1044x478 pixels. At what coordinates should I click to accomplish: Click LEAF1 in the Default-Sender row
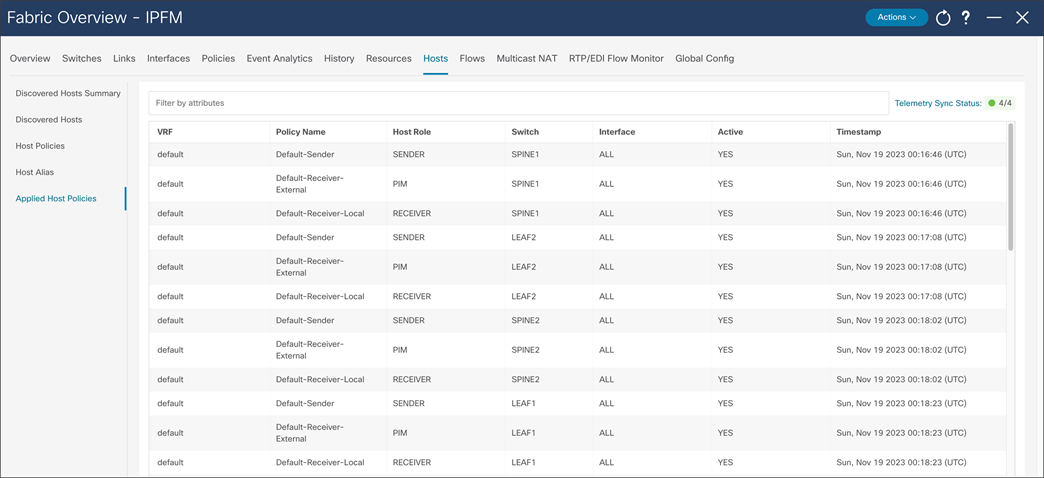tap(523, 403)
